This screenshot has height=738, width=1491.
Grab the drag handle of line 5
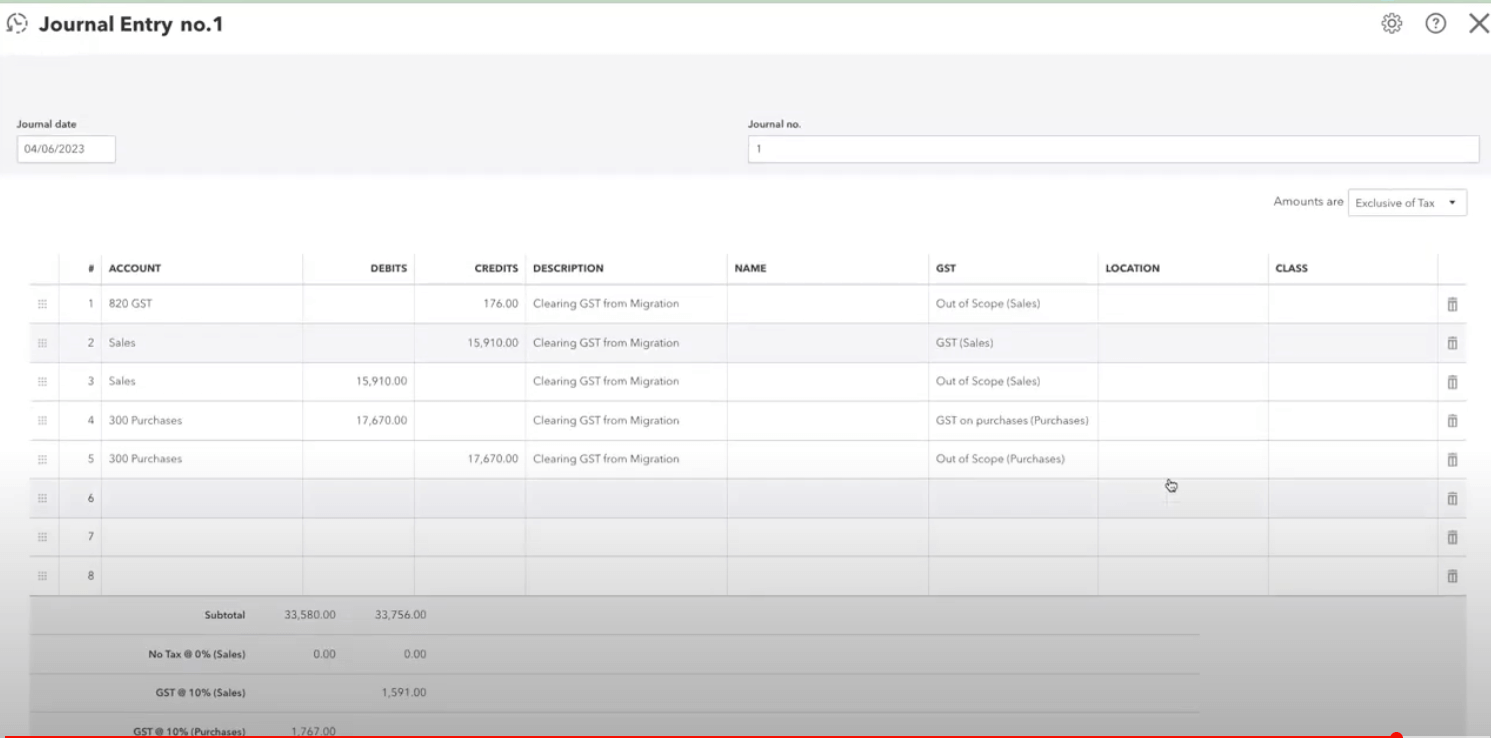click(42, 459)
